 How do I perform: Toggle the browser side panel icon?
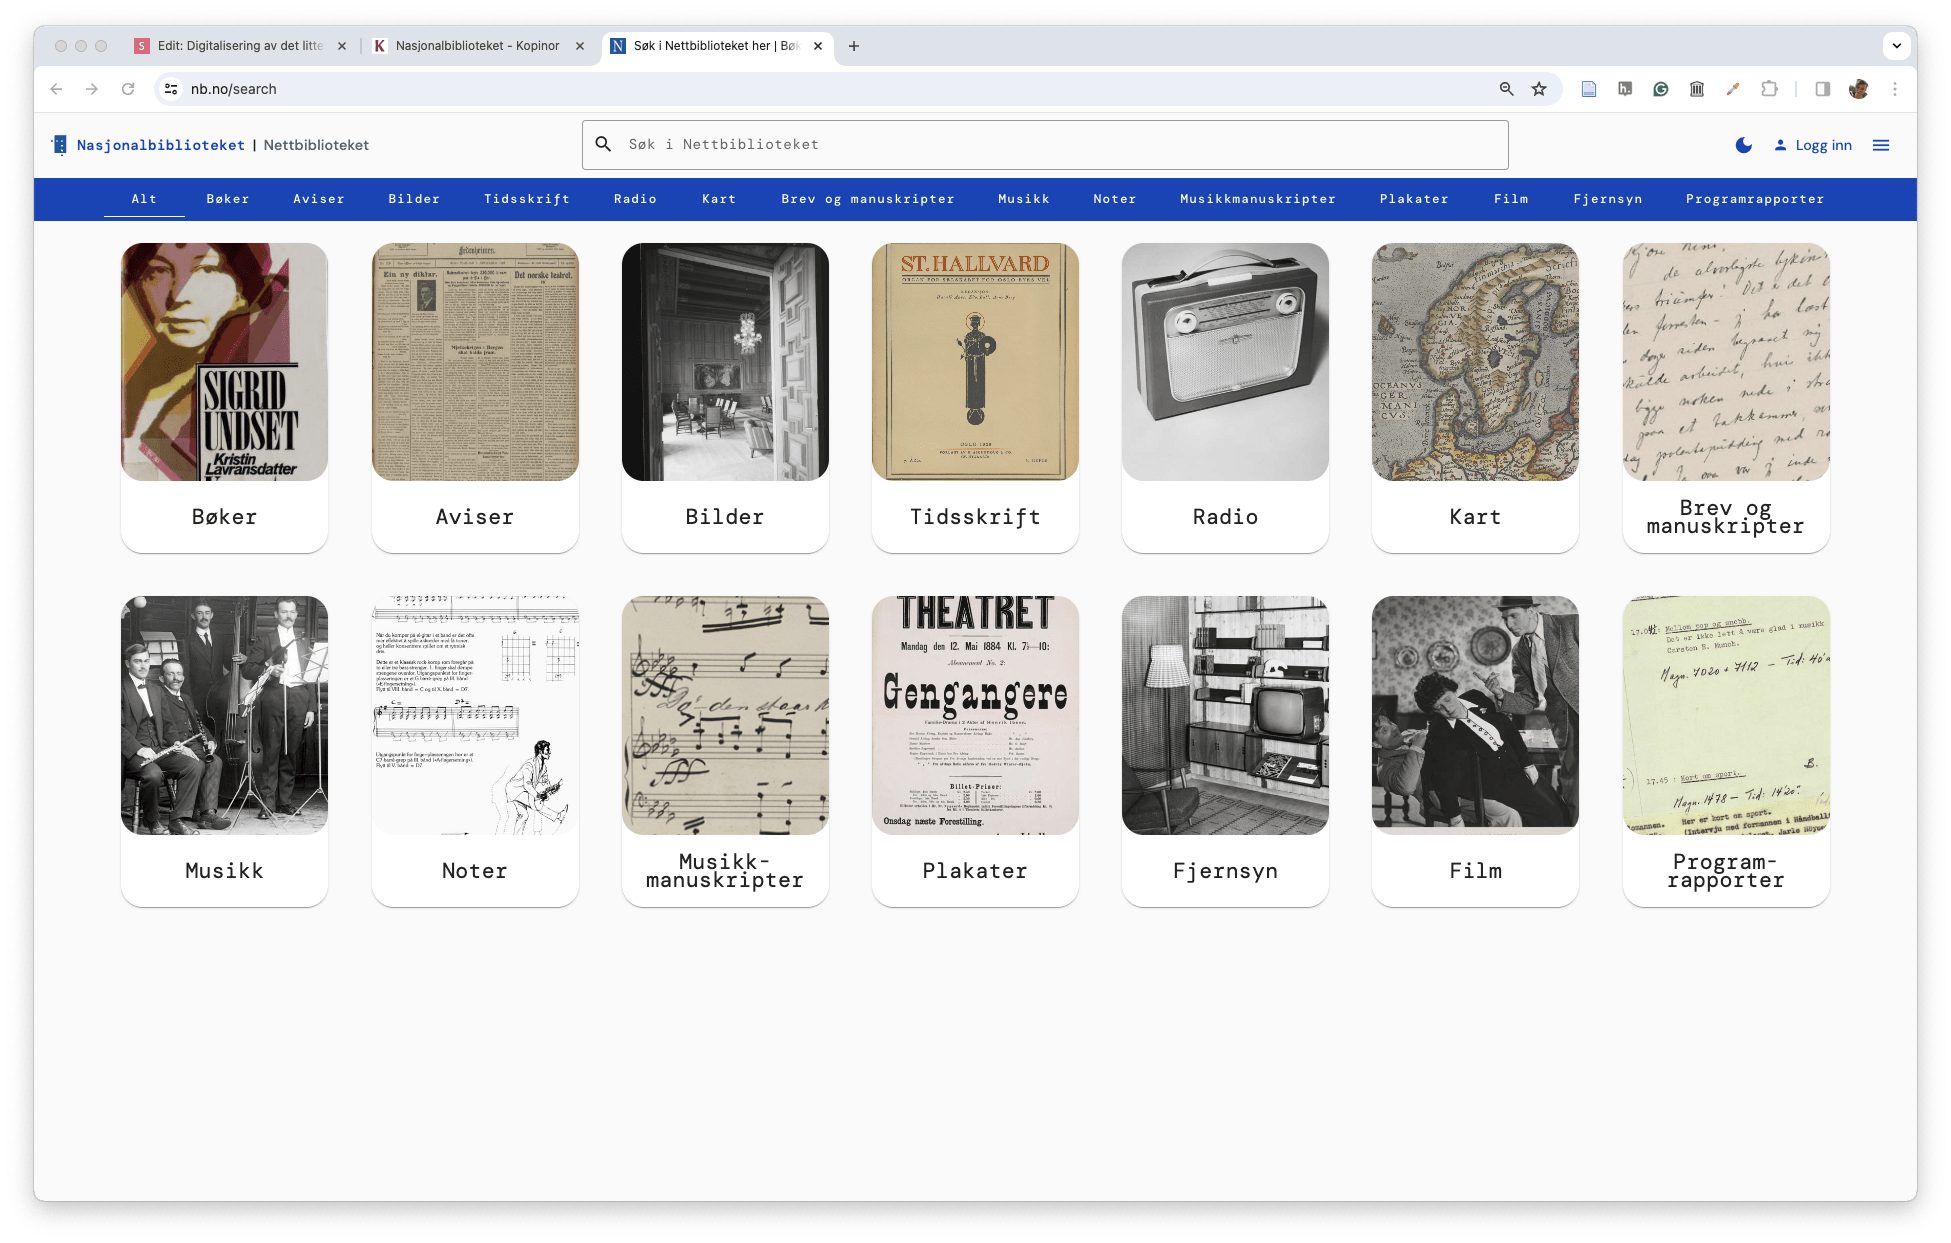(x=1822, y=89)
